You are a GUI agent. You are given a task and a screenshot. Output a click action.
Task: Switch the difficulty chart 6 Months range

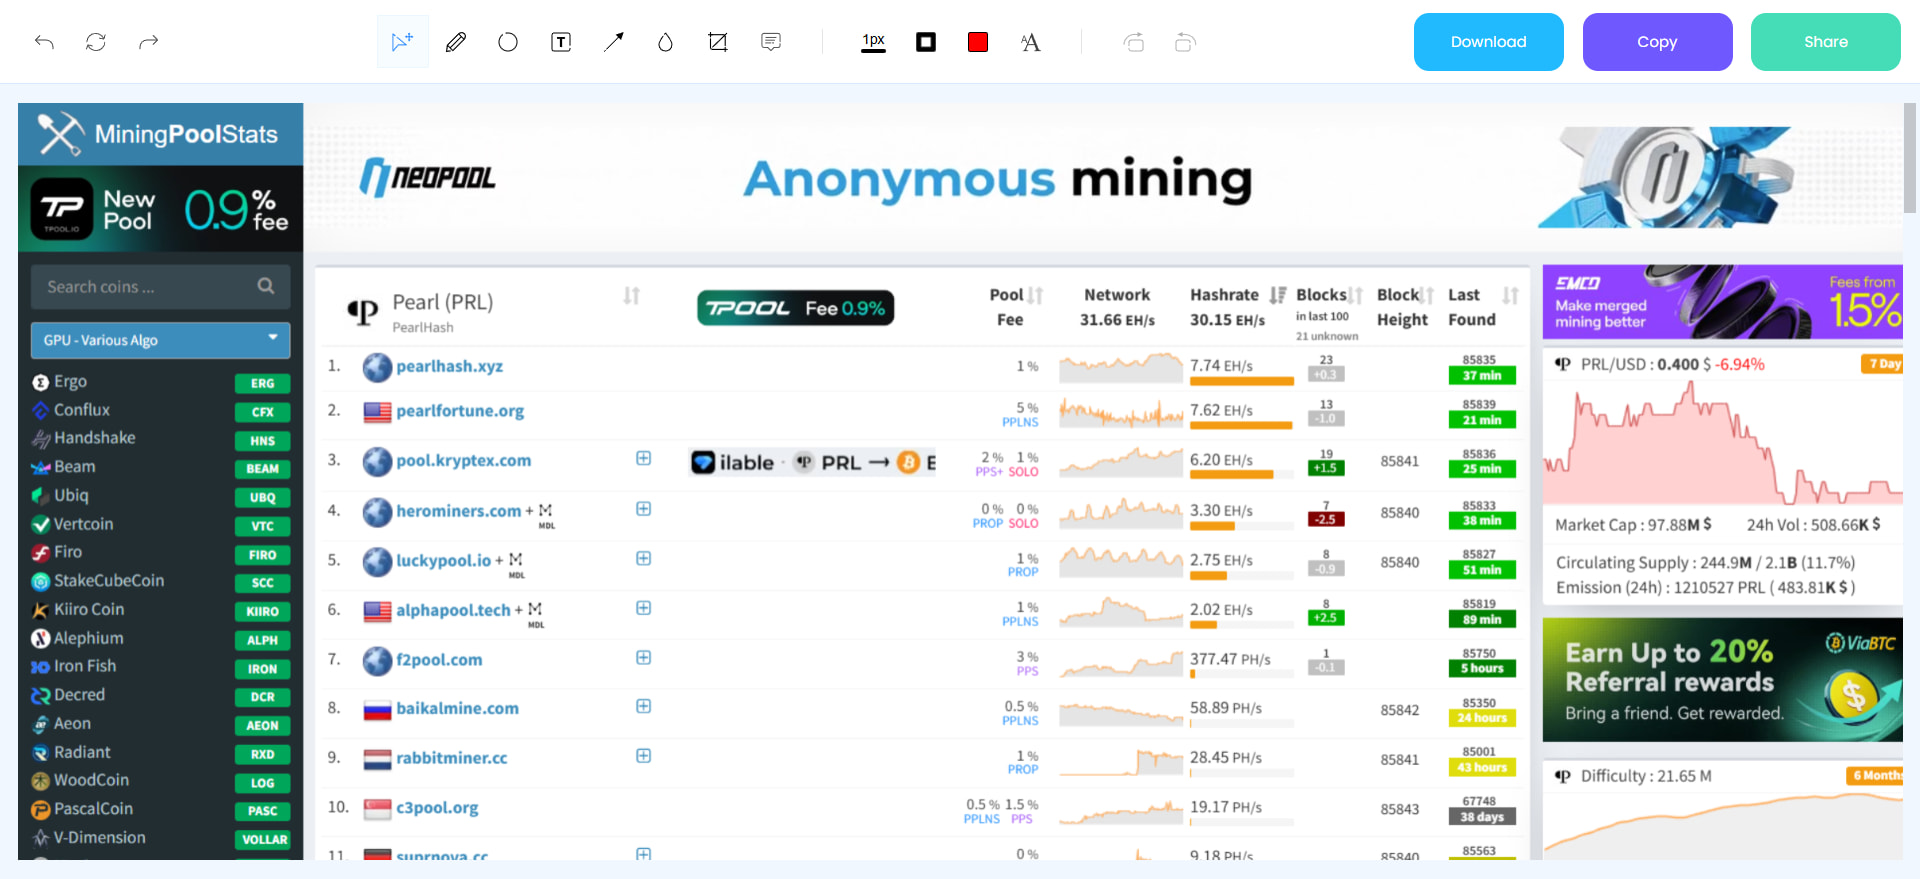(1874, 776)
